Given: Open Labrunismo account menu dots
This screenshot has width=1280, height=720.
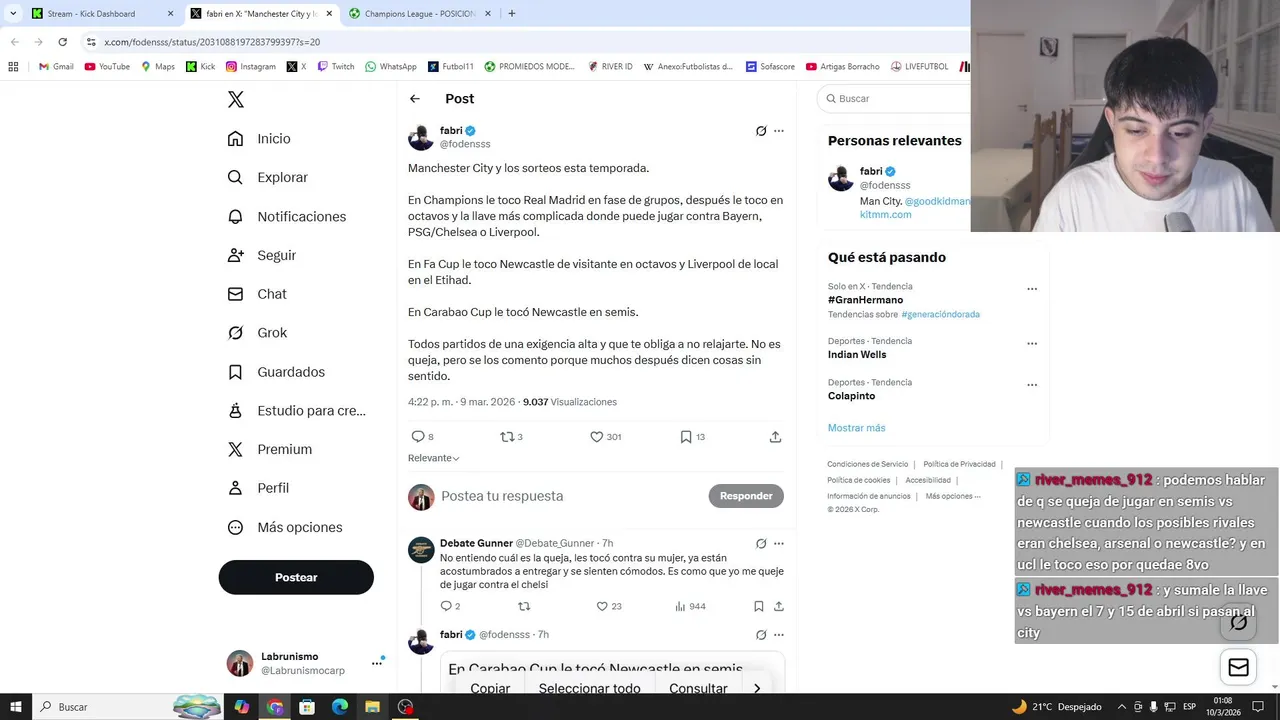Looking at the screenshot, I should [x=377, y=662].
